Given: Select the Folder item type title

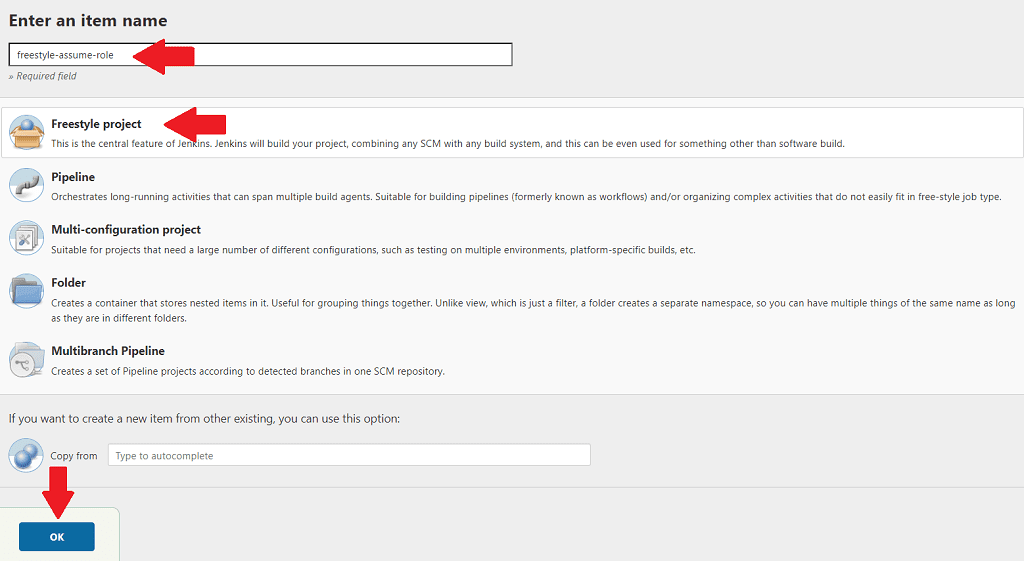Looking at the screenshot, I should pos(68,283).
